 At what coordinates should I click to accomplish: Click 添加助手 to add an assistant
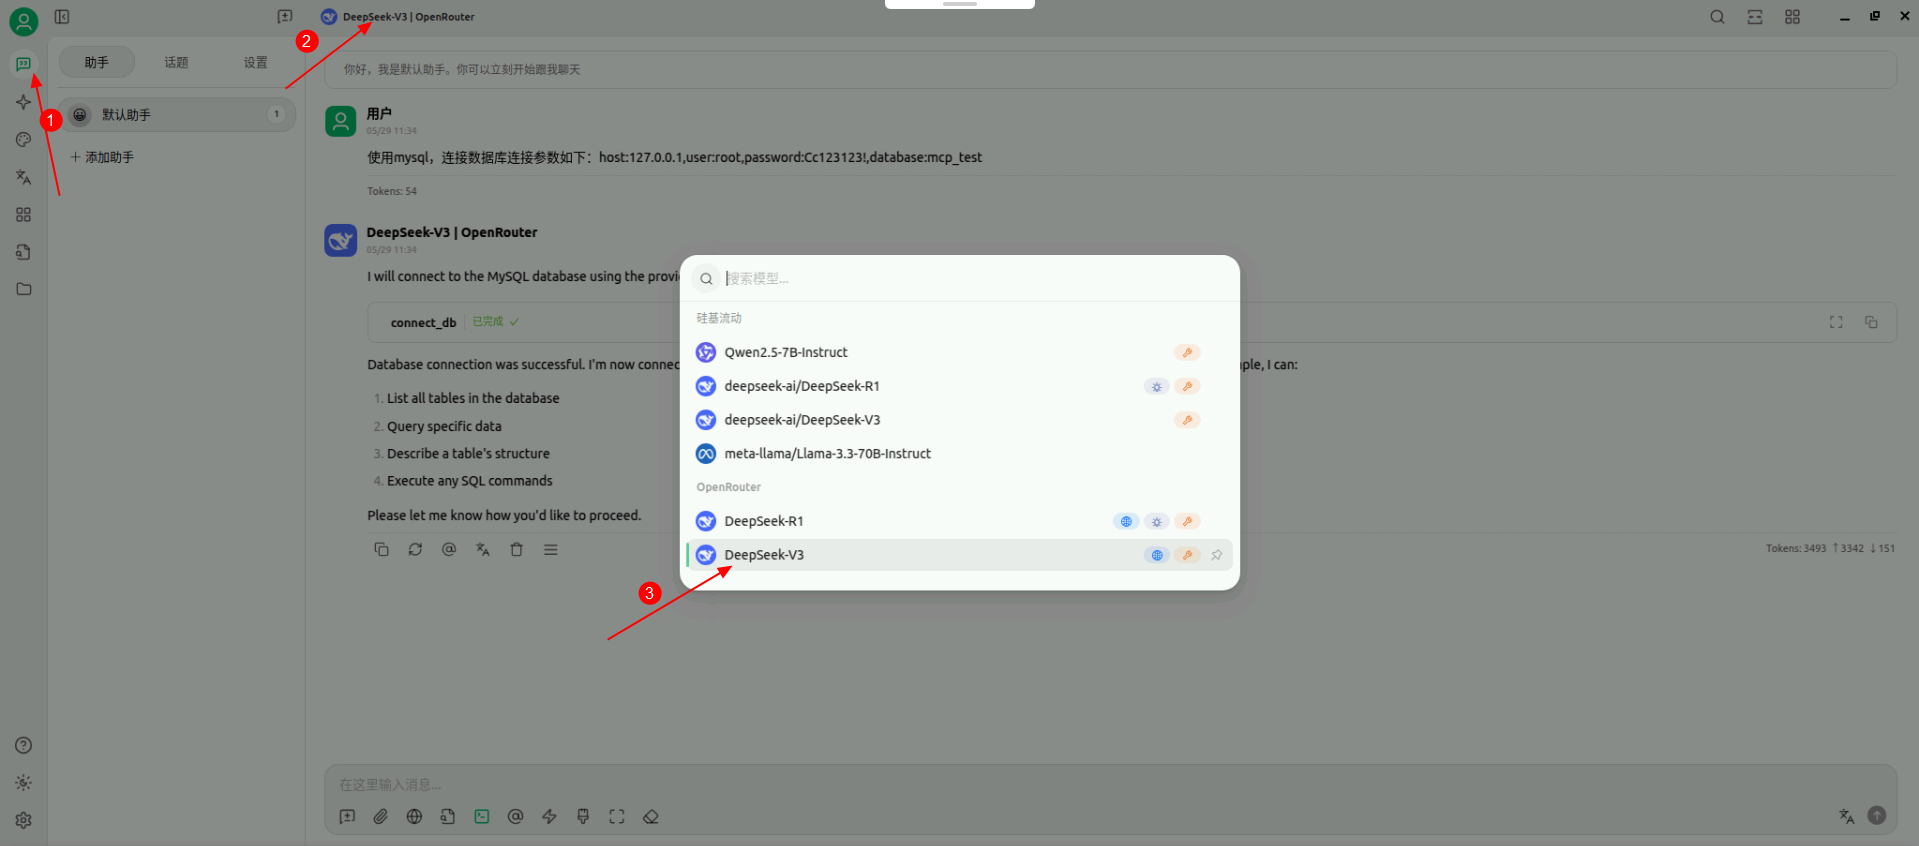[x=102, y=157]
